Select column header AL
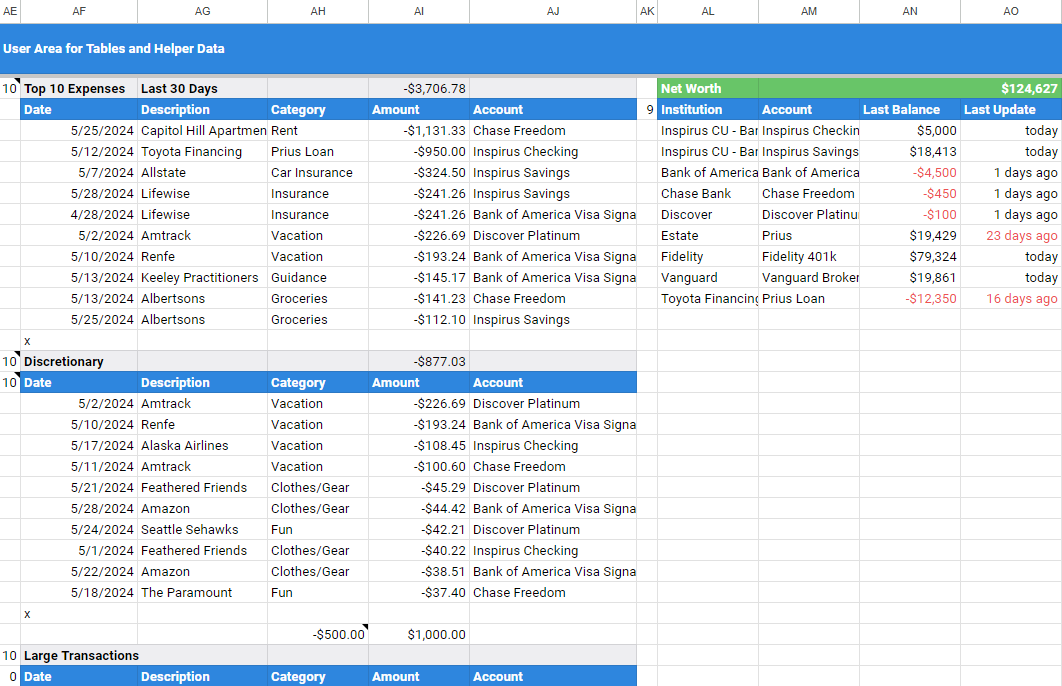Screen dimensions: 1062x686 (708, 11)
